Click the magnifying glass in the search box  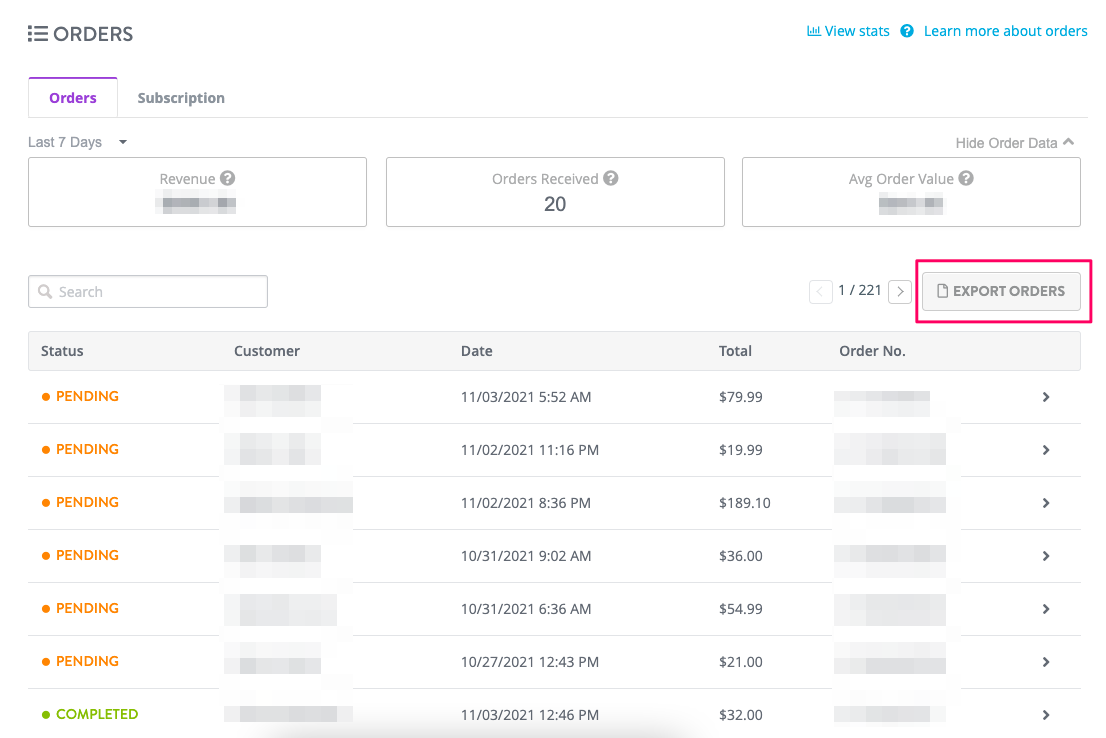point(45,291)
